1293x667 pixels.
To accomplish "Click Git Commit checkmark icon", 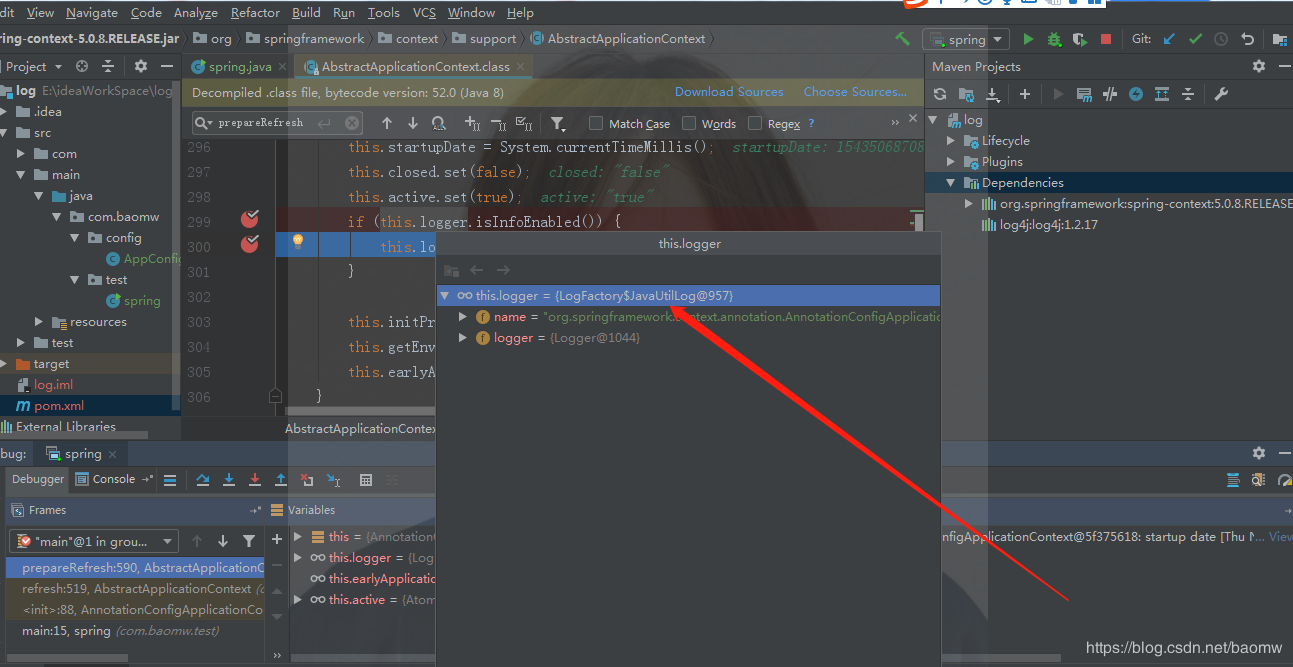I will (1195, 40).
